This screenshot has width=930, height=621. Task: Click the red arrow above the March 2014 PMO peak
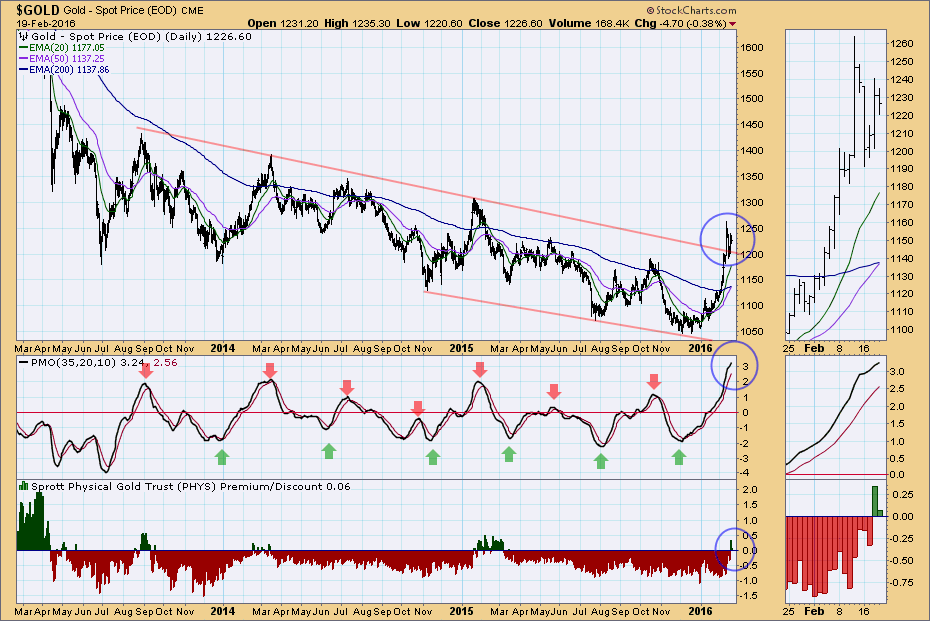[x=269, y=372]
